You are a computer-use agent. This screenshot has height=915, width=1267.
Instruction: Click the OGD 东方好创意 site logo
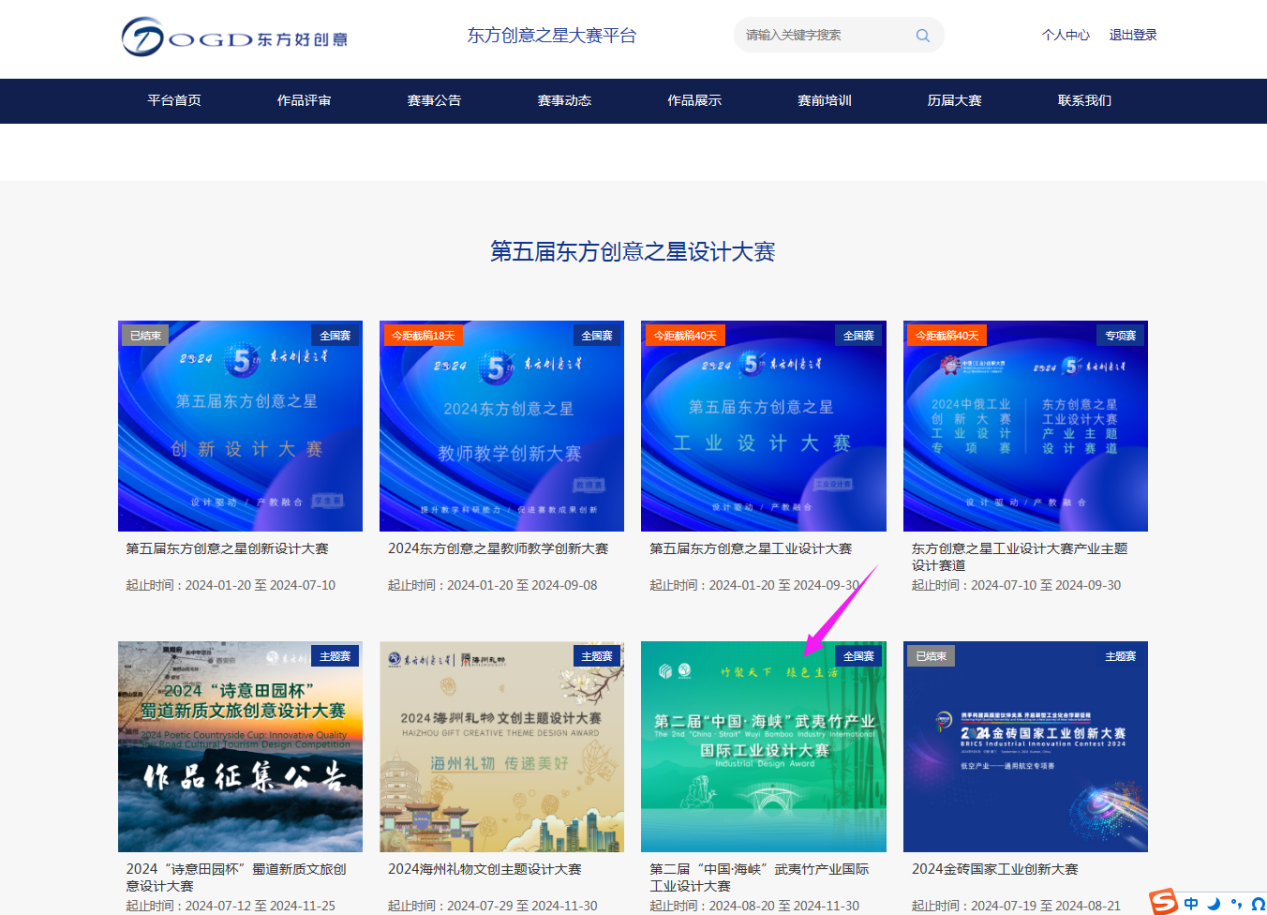point(235,38)
